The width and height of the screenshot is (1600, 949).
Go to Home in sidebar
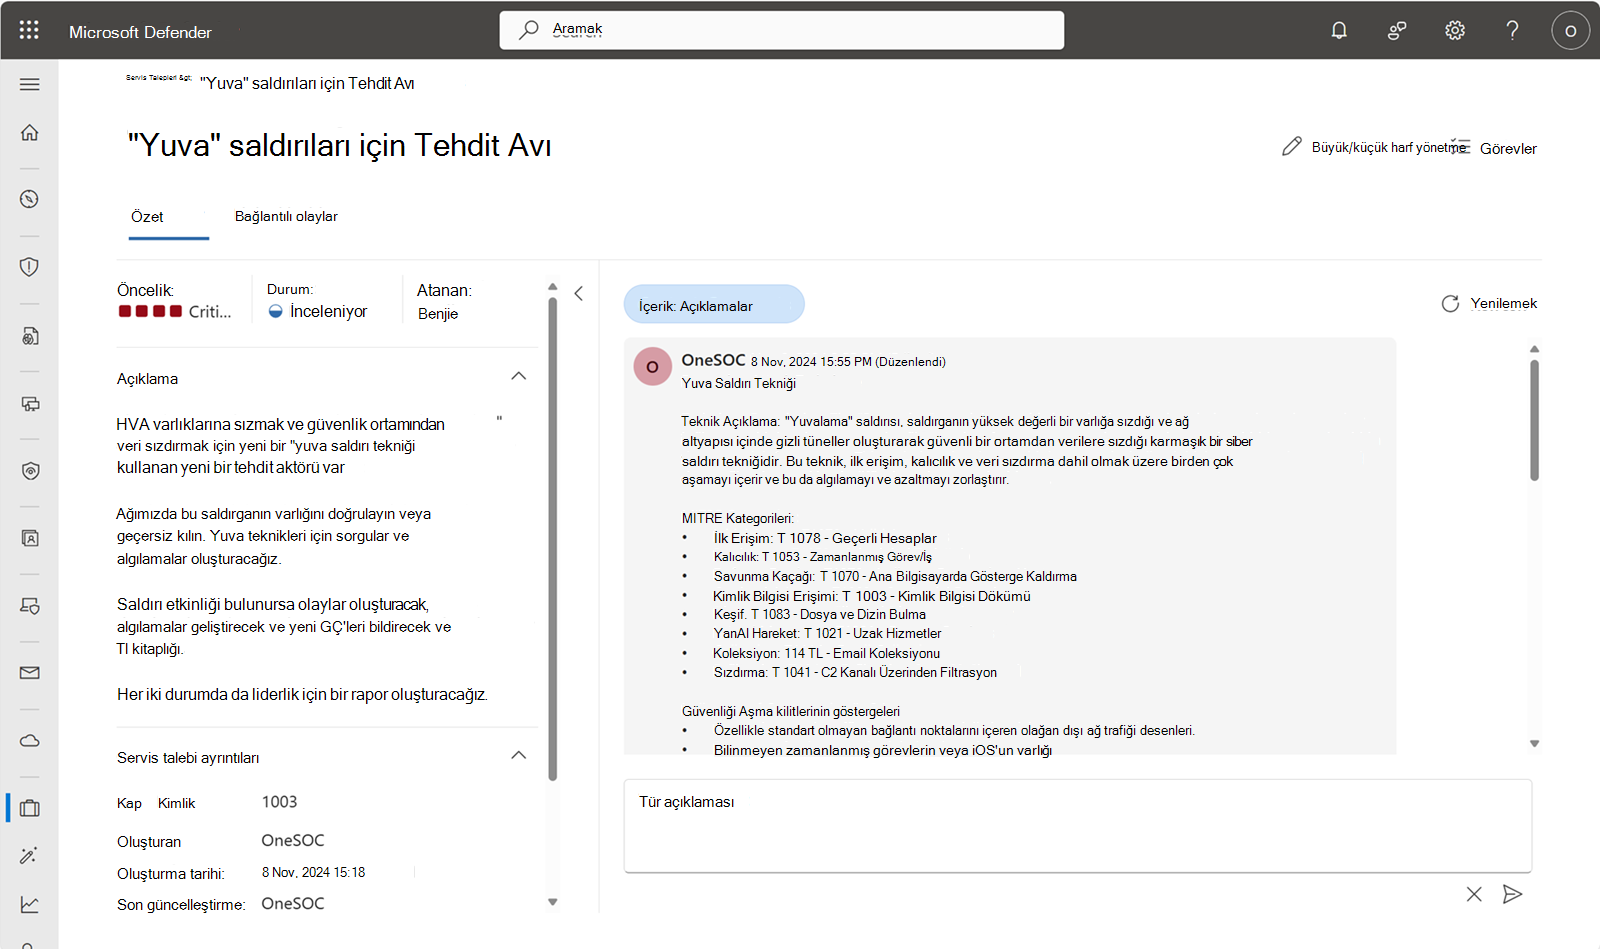point(30,132)
